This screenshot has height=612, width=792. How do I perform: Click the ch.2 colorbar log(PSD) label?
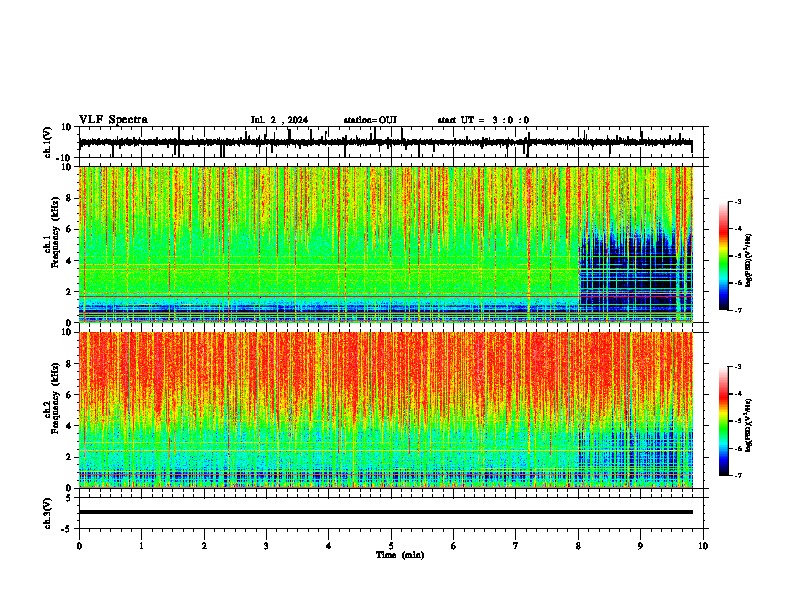[x=748, y=425]
